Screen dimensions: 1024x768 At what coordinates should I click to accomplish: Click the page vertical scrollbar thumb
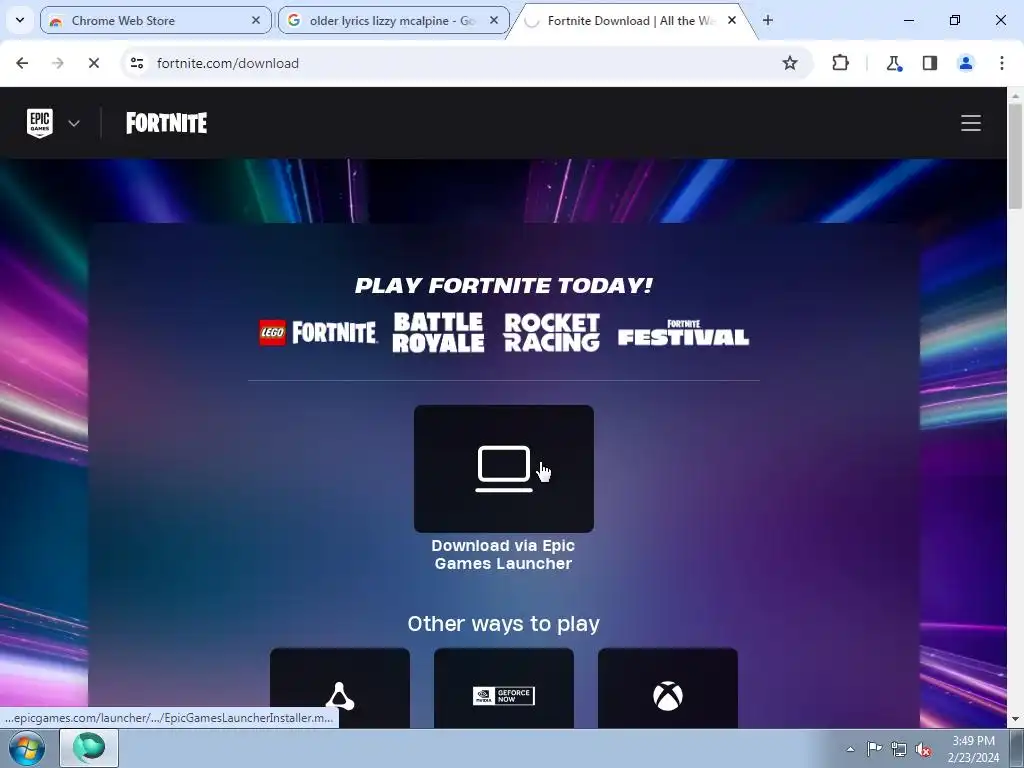[1015, 157]
